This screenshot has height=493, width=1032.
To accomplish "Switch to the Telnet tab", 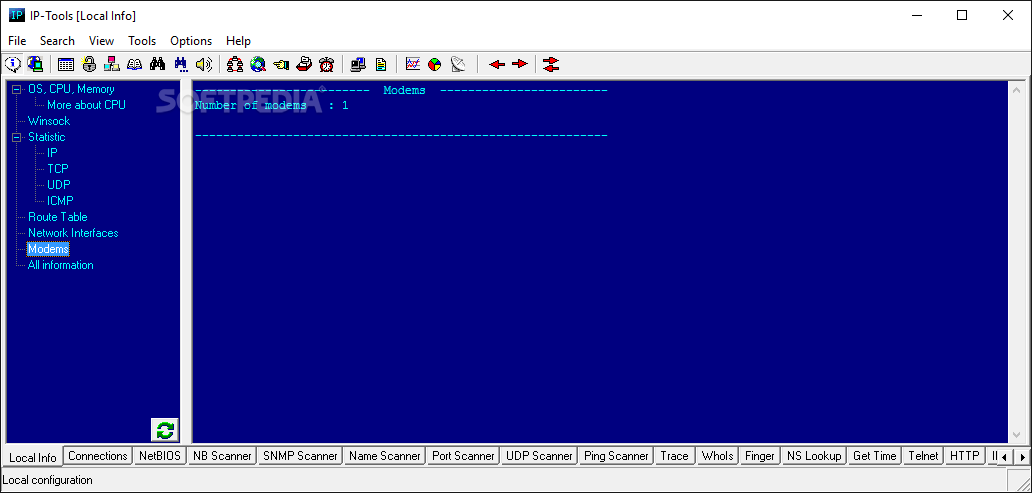I will pyautogui.click(x=923, y=455).
